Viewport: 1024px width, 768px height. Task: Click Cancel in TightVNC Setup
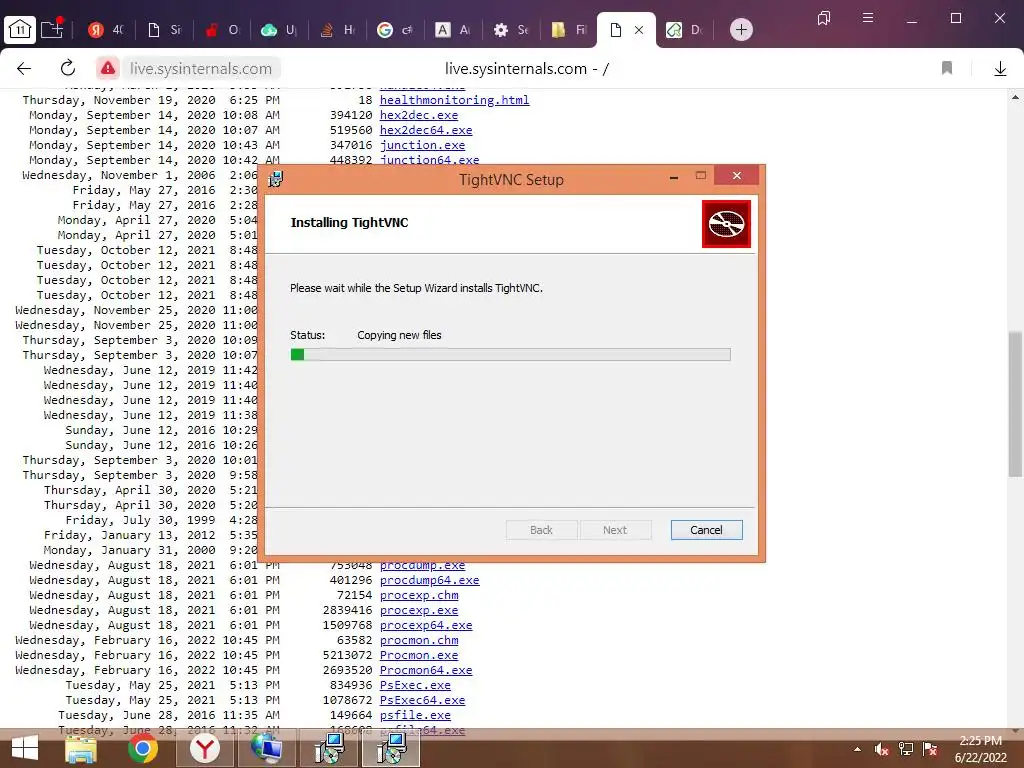706,530
